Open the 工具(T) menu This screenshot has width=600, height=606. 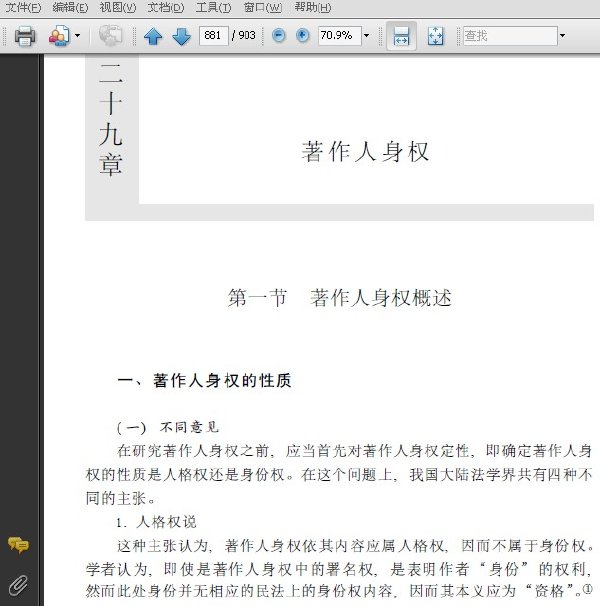213,7
